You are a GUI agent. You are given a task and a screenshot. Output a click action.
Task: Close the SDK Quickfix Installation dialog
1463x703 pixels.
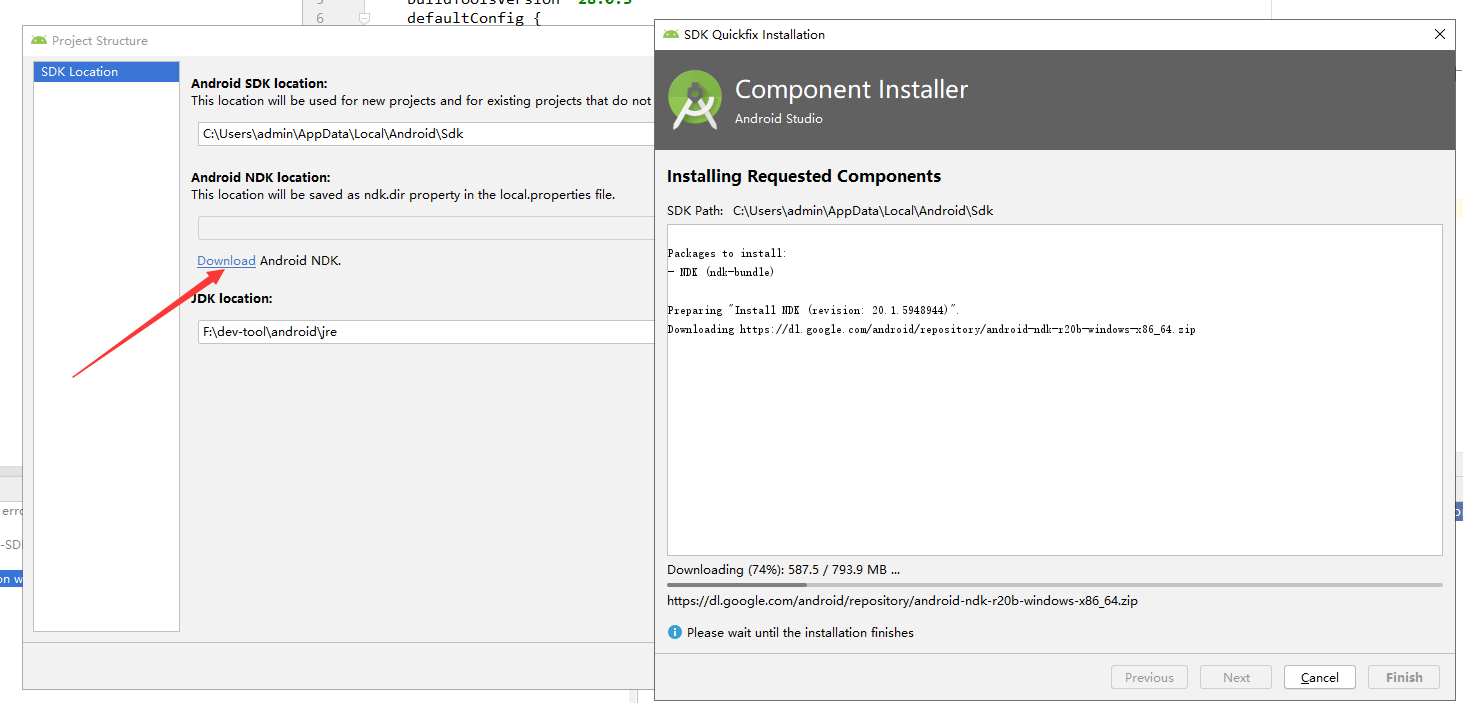1440,34
